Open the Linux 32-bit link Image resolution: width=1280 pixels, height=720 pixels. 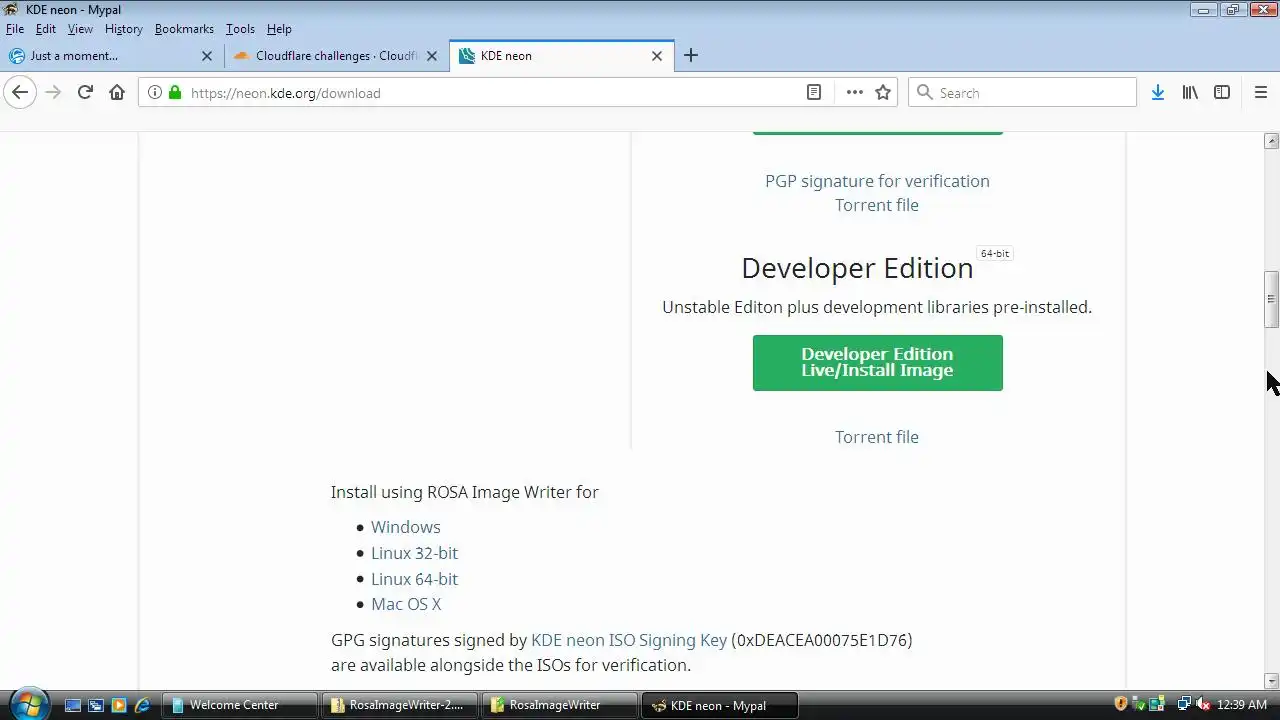[x=414, y=553]
